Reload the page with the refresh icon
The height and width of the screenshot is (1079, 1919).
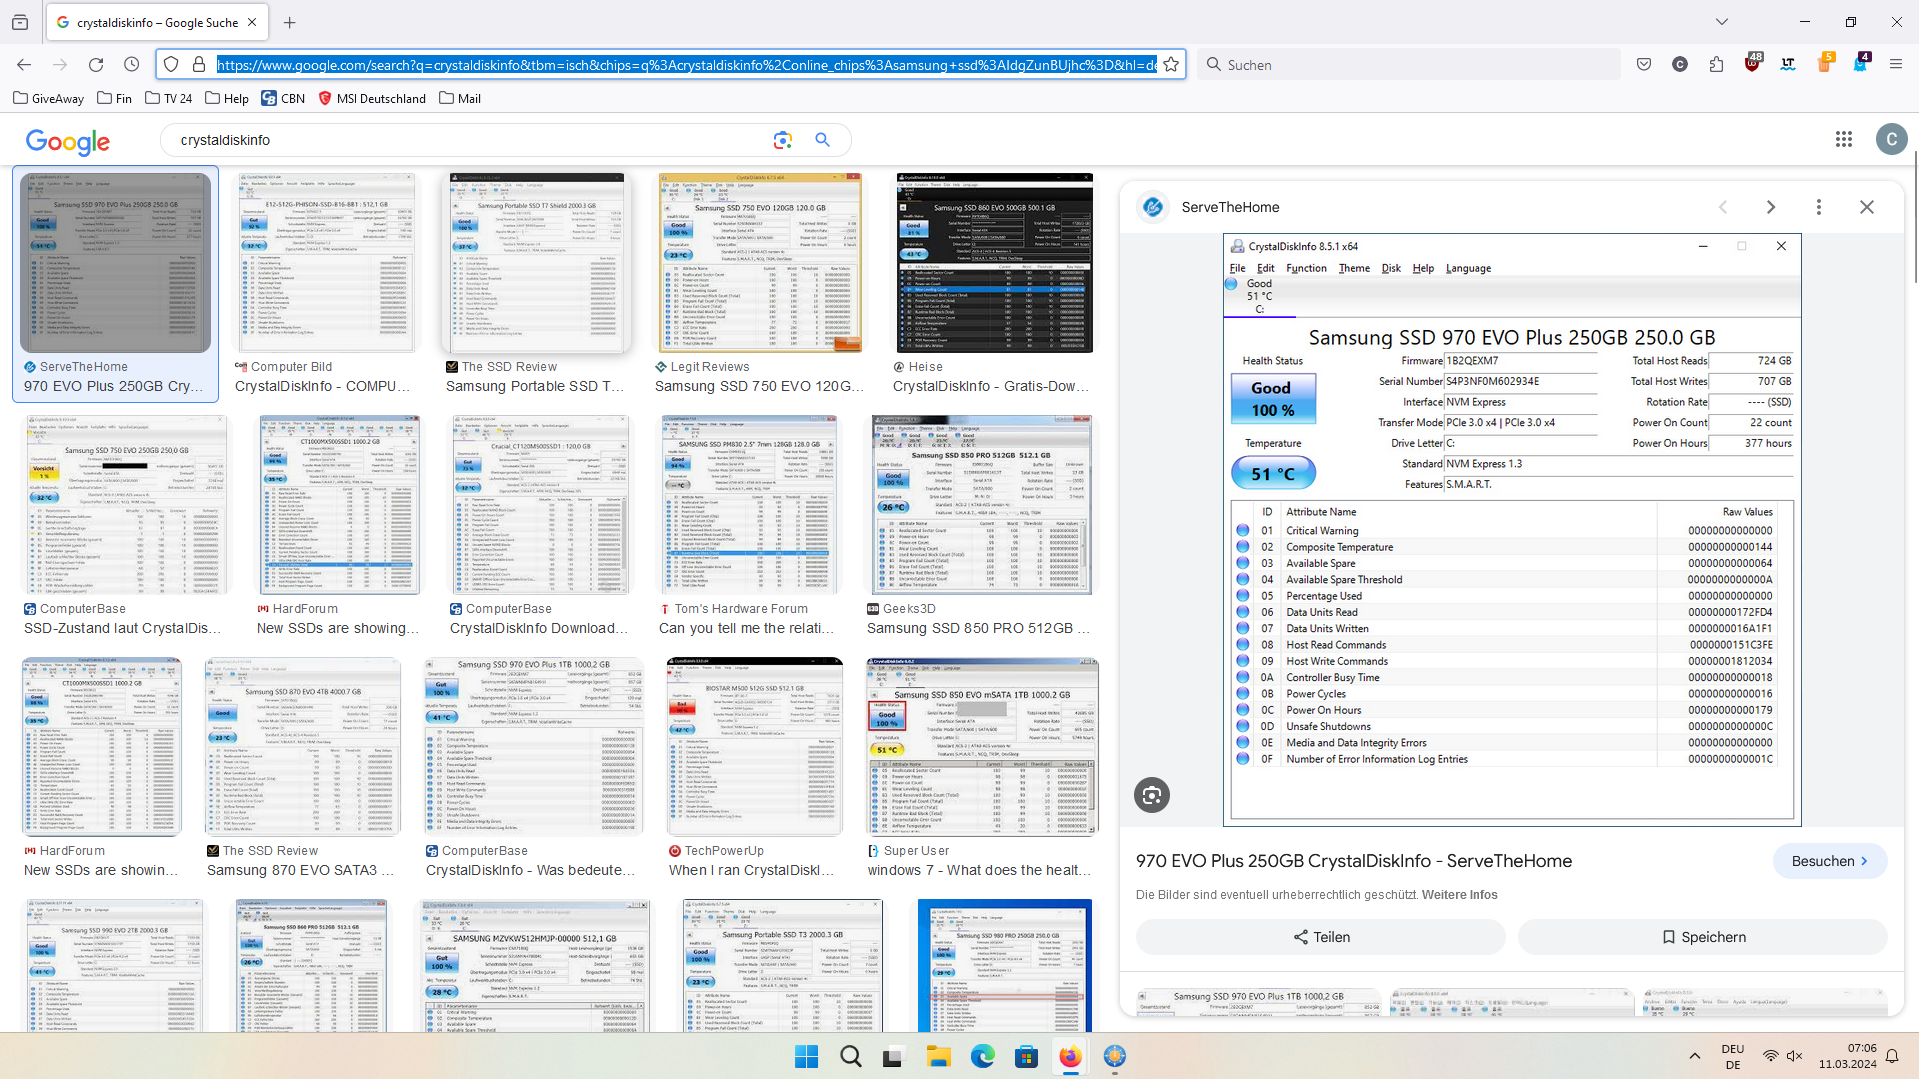(96, 65)
